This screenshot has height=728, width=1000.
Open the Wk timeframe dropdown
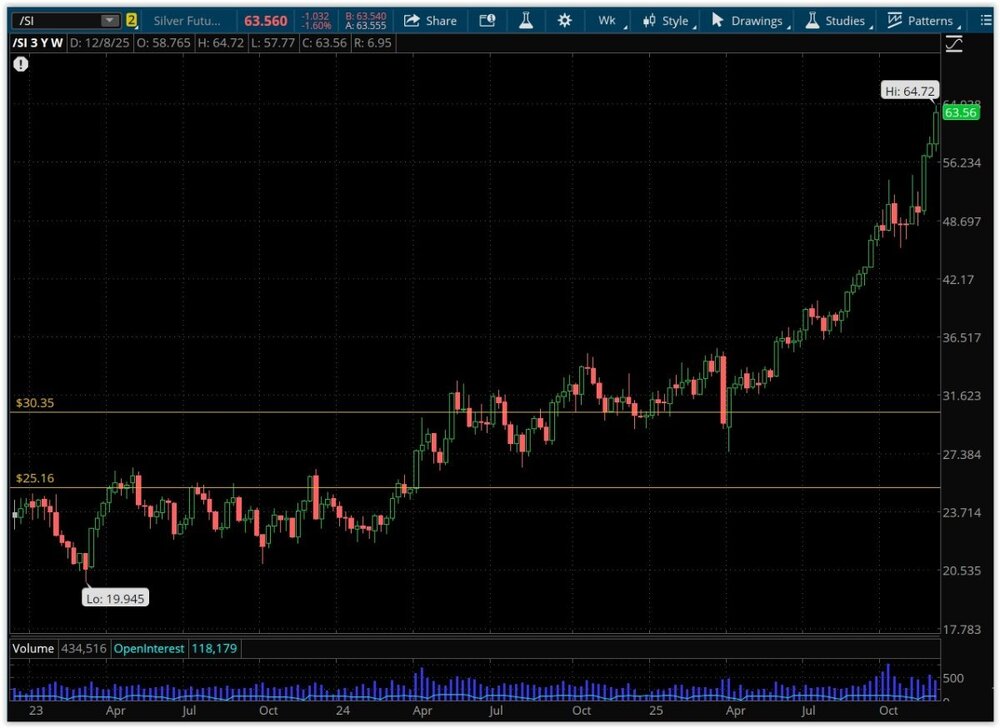pos(609,21)
